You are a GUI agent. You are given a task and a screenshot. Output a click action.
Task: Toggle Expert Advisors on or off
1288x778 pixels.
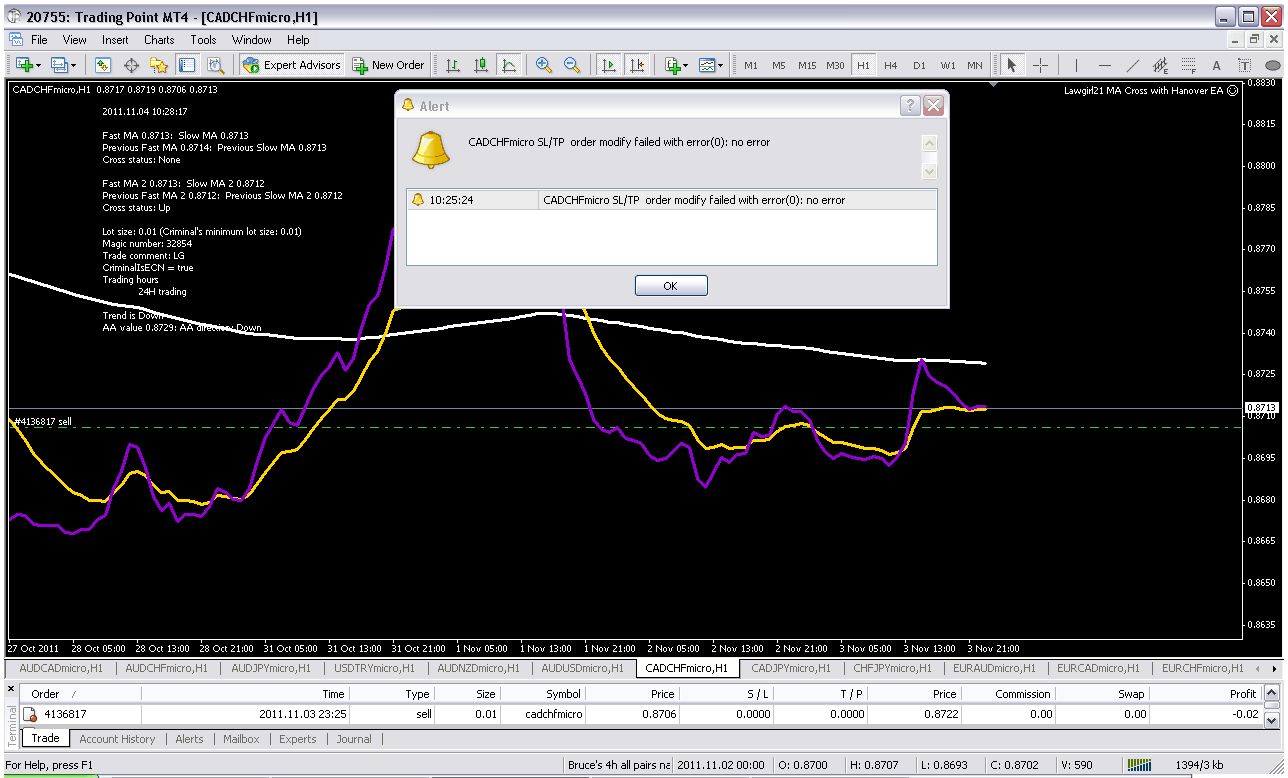coord(292,65)
